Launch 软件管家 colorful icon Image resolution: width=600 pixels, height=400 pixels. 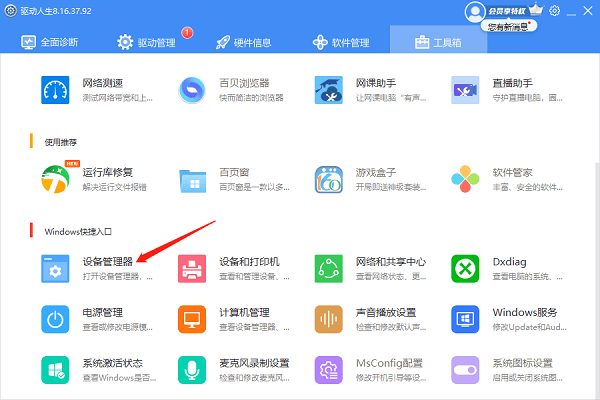pyautogui.click(x=465, y=180)
